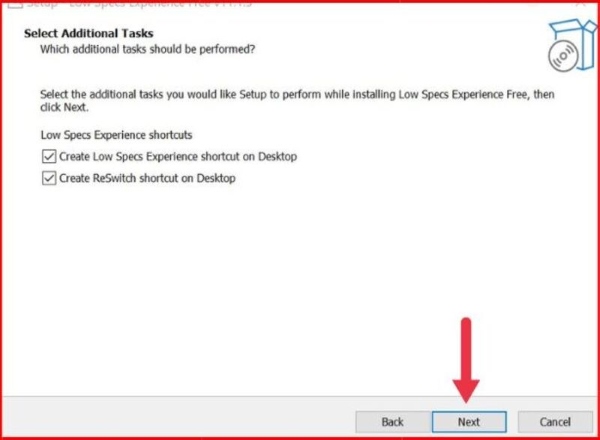Click the instruction paragraph about additional tasks
Image resolution: width=600 pixels, height=440 pixels.
pos(297,101)
